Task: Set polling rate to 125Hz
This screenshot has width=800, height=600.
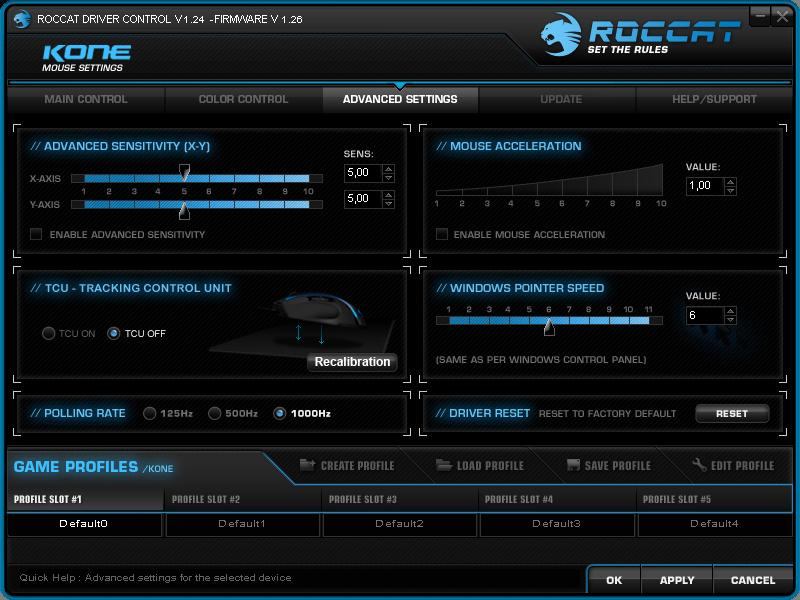Action: tap(149, 413)
